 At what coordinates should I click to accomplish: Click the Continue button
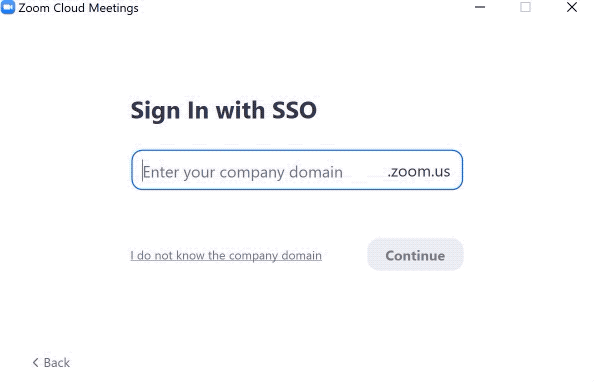[415, 255]
